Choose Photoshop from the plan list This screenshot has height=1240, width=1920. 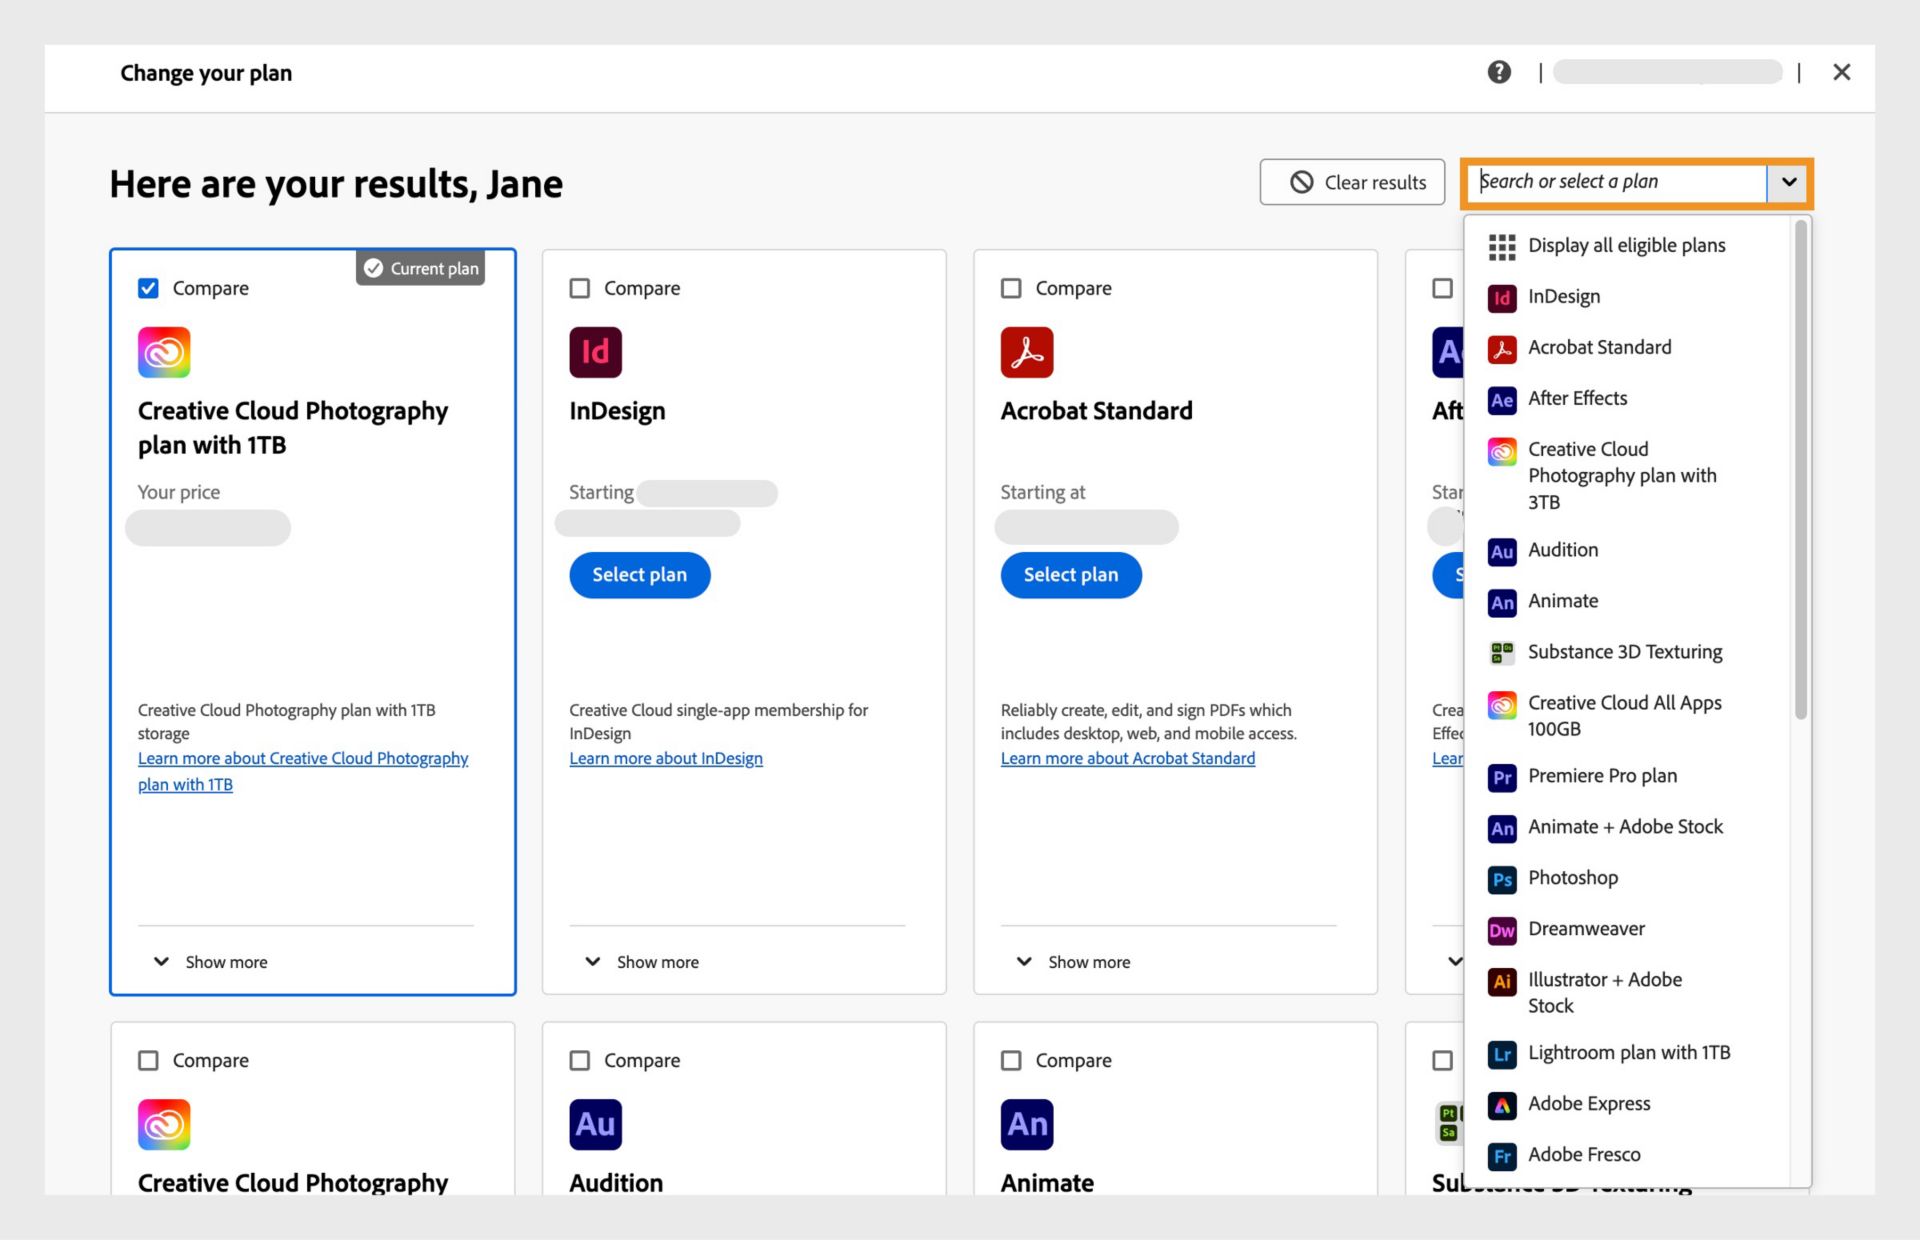1572,878
